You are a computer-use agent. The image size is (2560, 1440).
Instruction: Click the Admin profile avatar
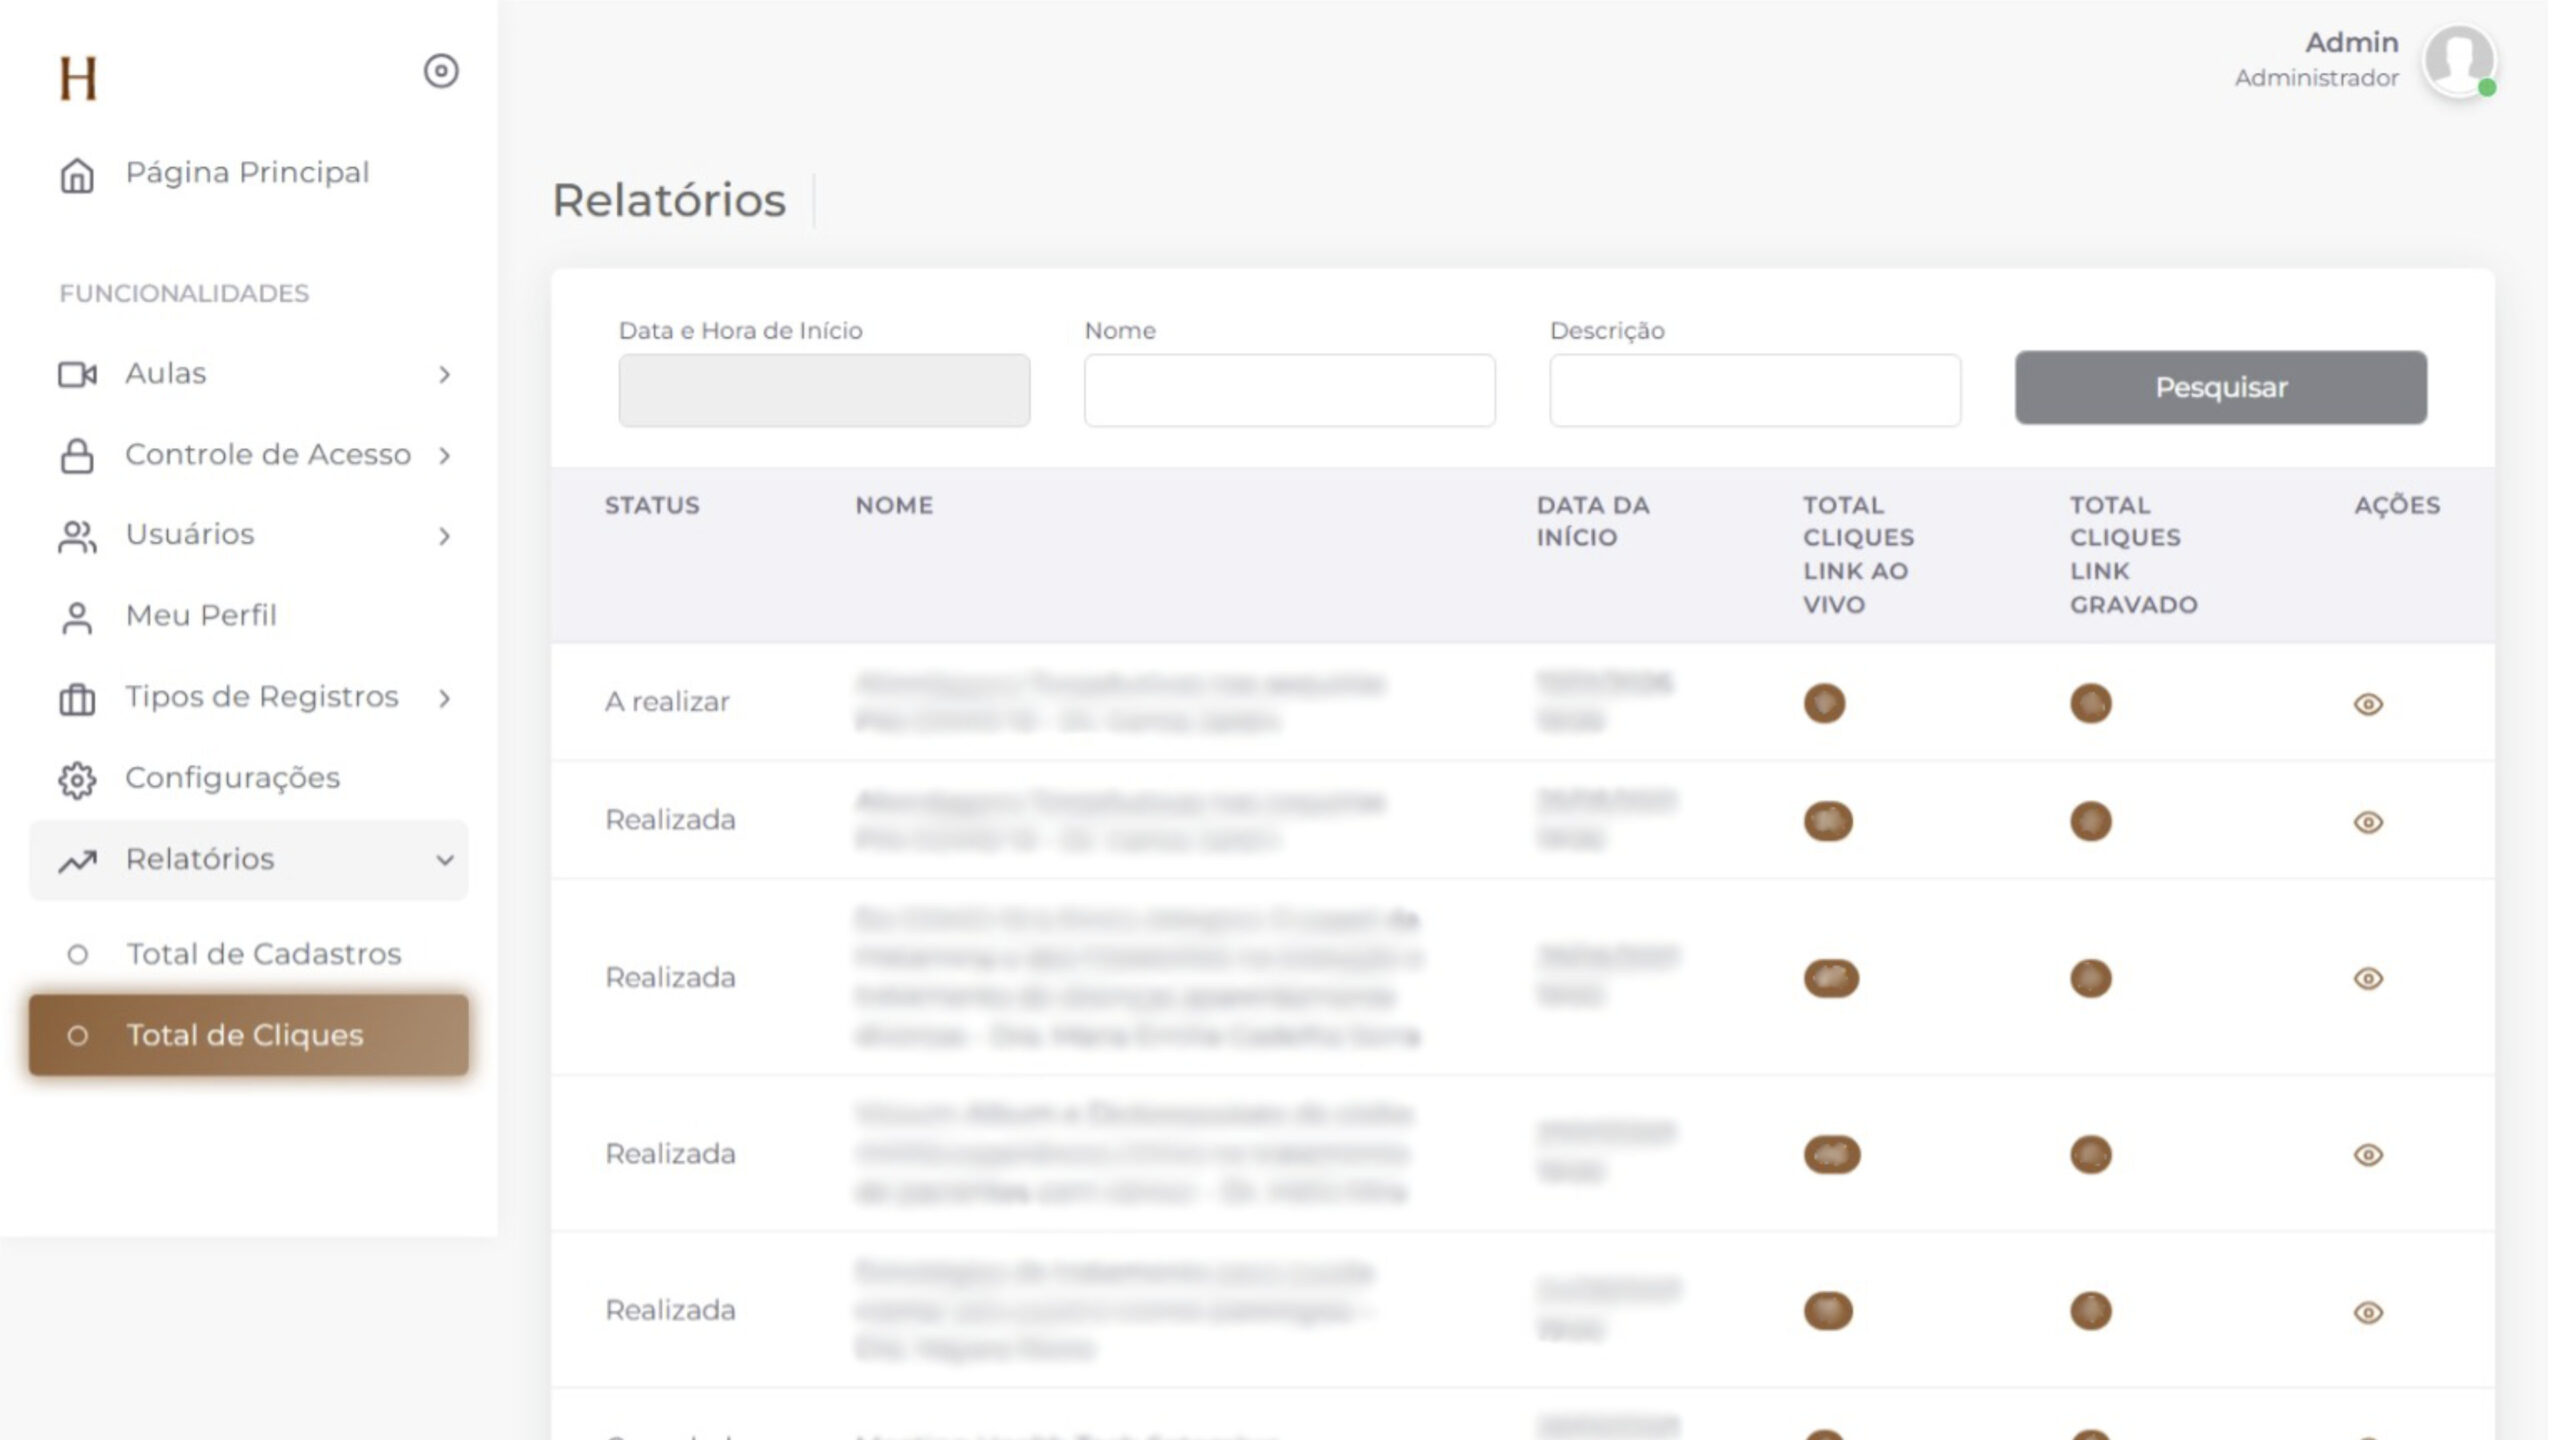click(x=2458, y=60)
